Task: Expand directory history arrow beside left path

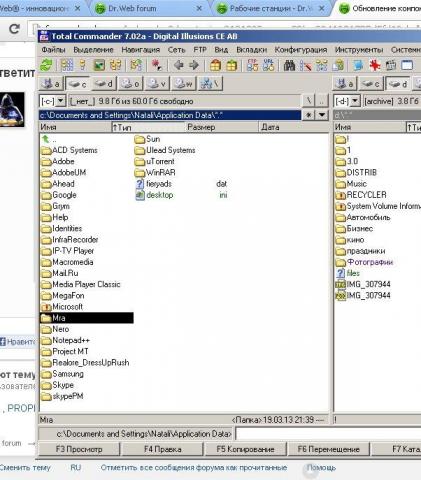Action: pos(322,115)
